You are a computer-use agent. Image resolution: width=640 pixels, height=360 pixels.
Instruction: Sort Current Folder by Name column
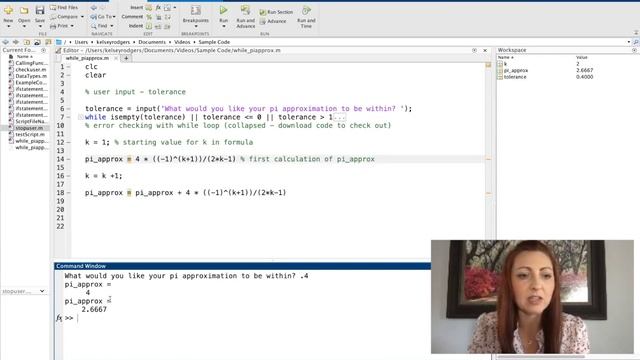click(24, 57)
